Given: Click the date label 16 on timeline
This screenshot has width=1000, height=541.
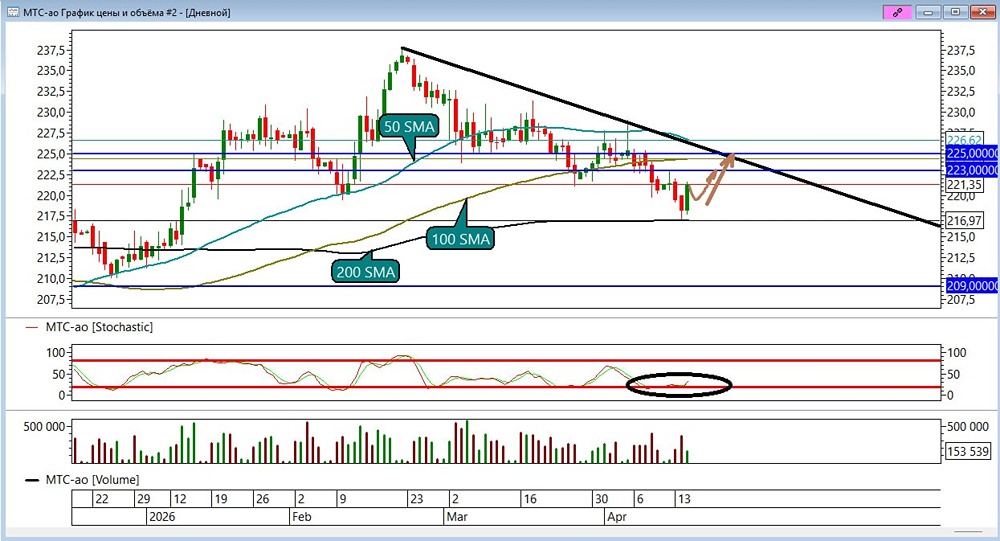Looking at the screenshot, I should [x=529, y=499].
